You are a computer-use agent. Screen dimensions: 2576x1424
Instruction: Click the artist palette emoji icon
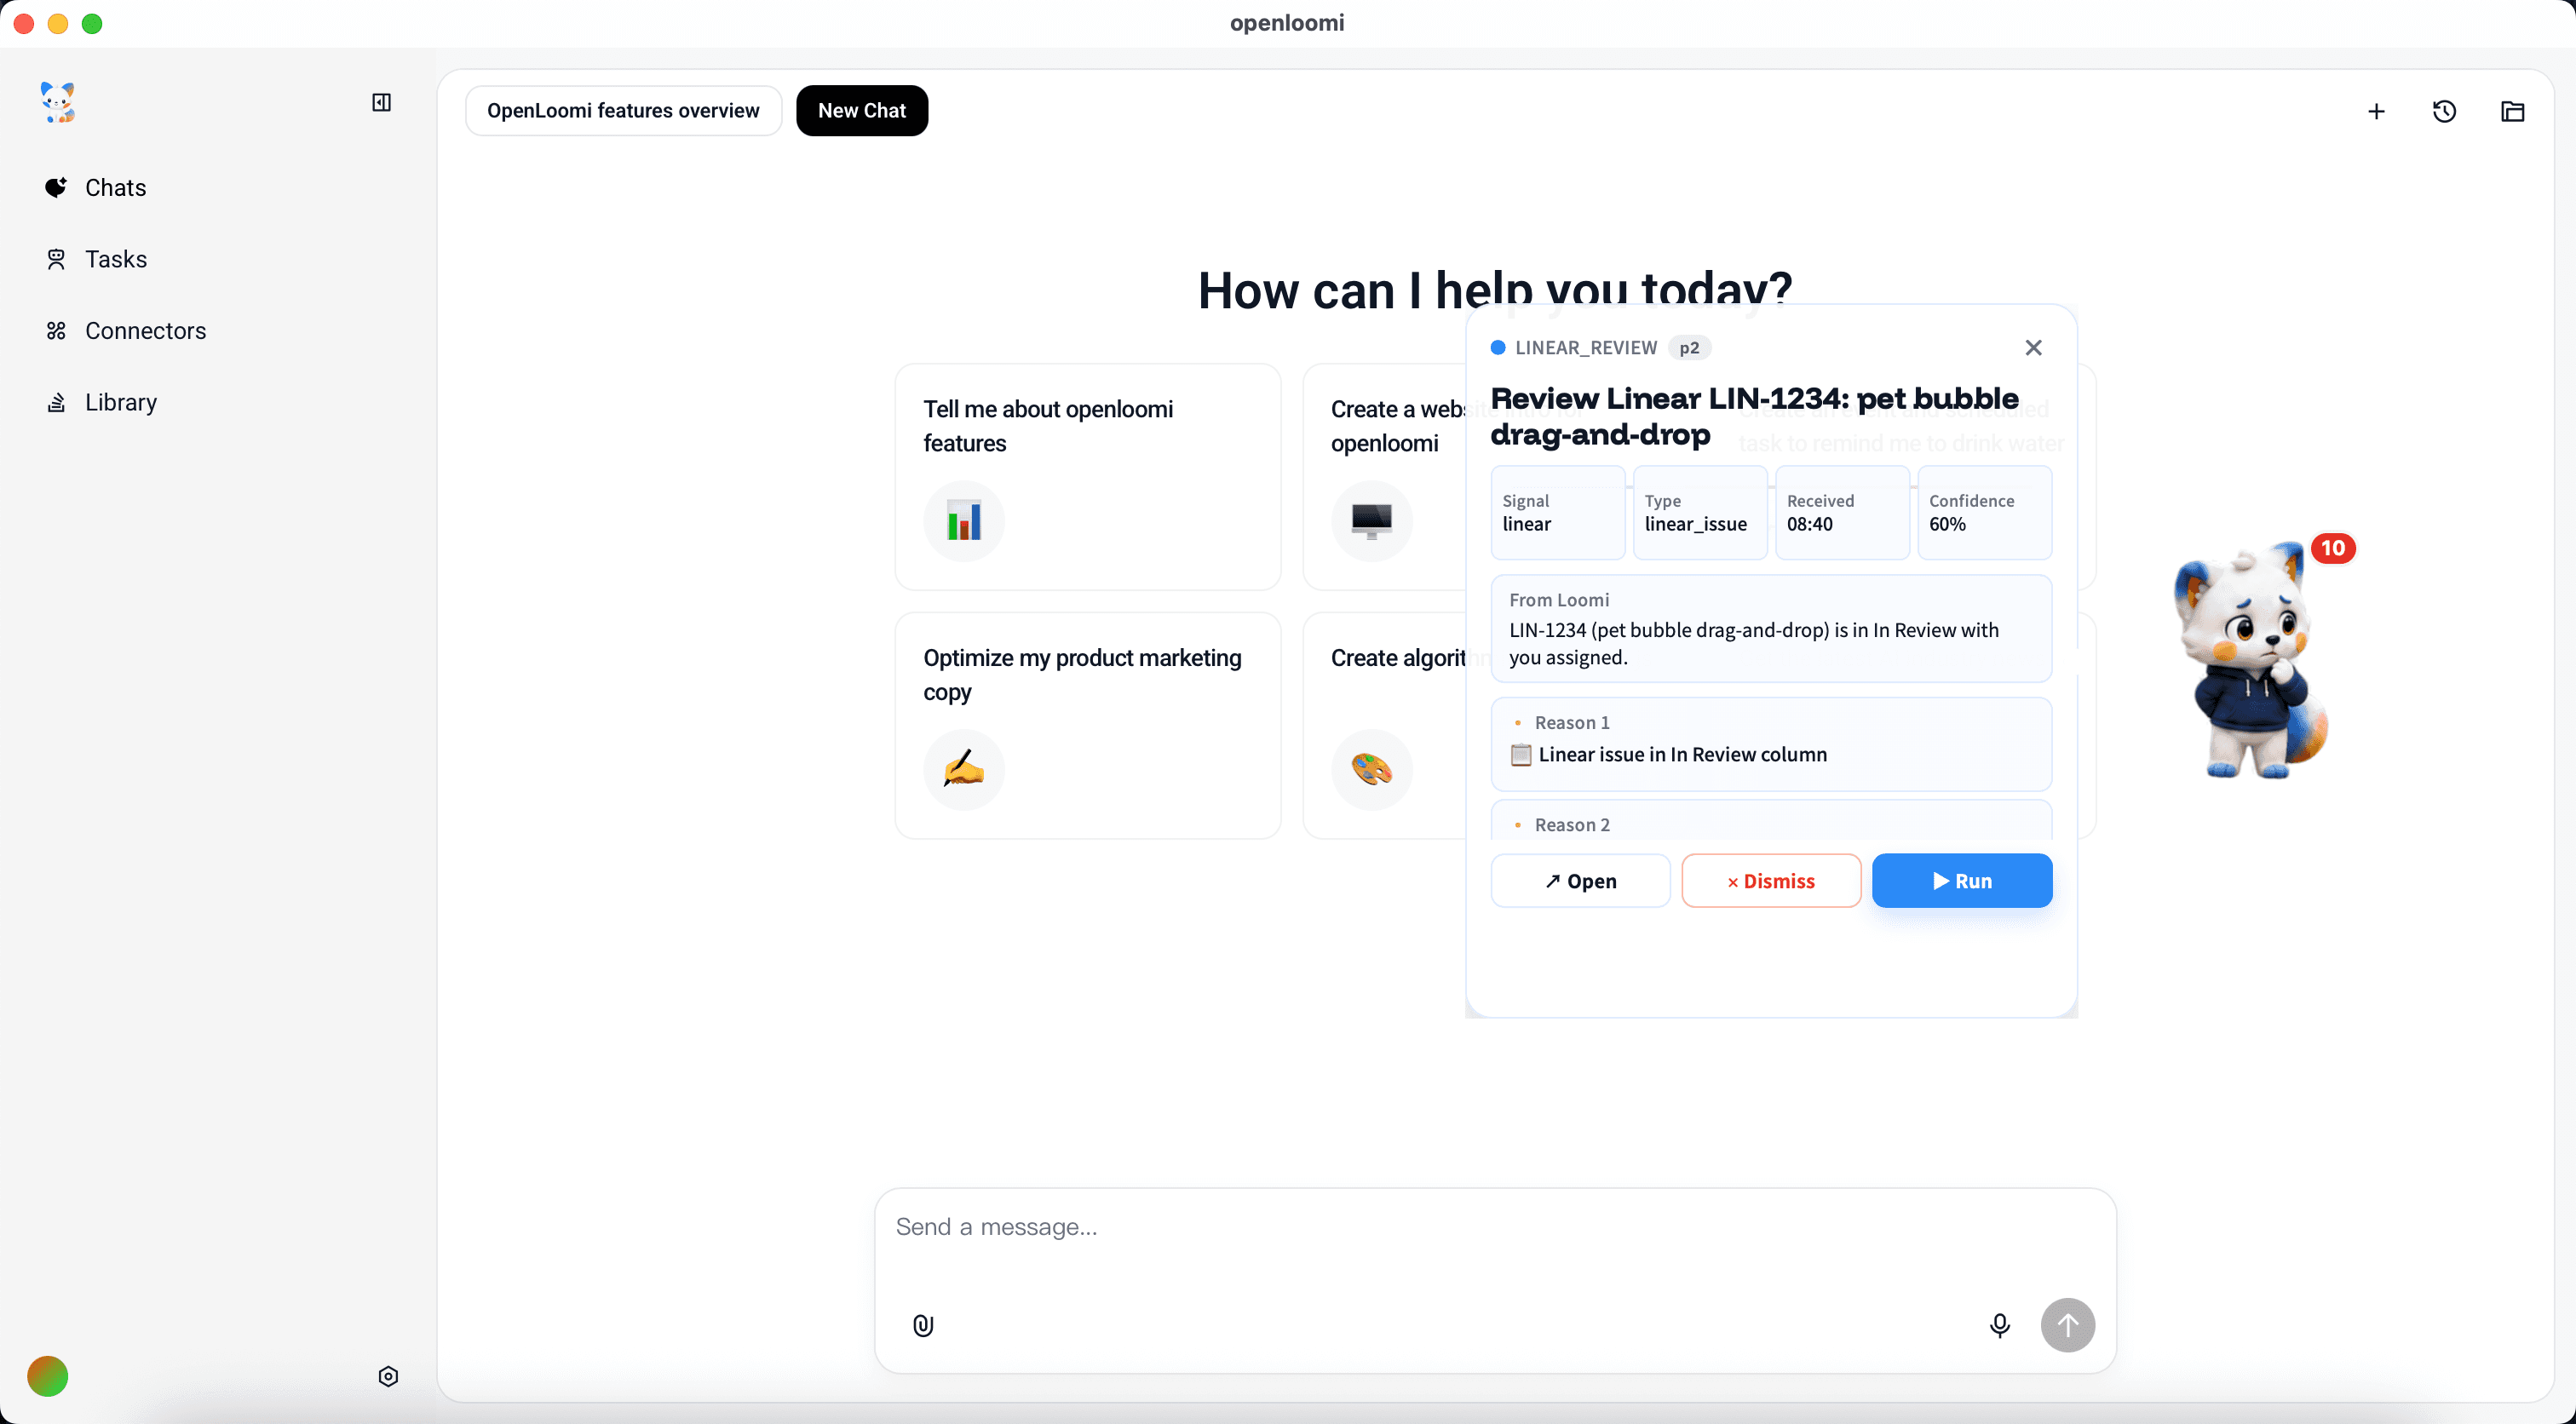(1371, 769)
